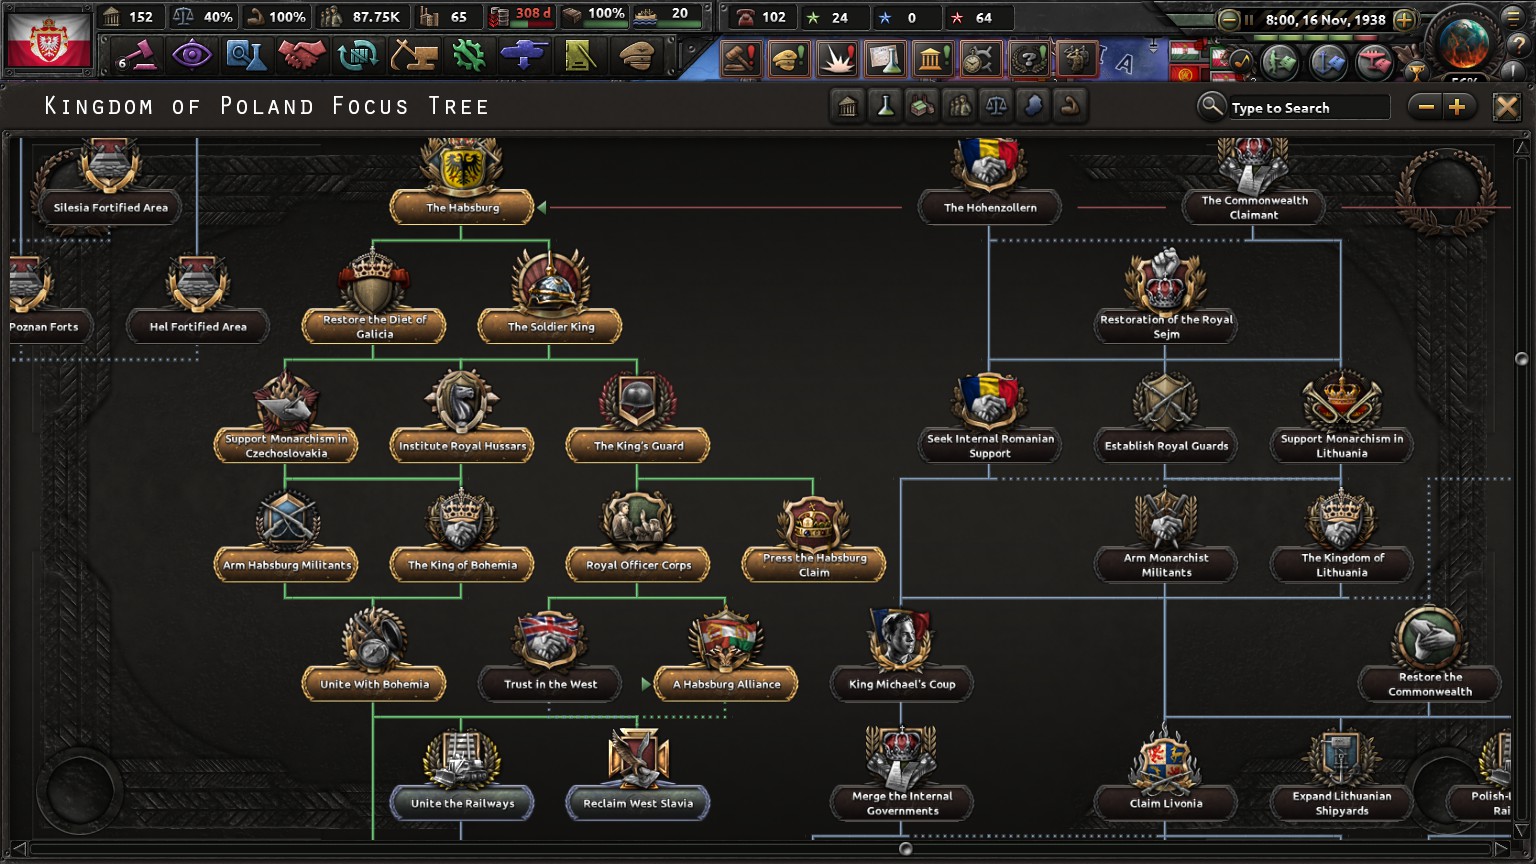
Task: Open the Construction crane icon
Action: pos(413,55)
